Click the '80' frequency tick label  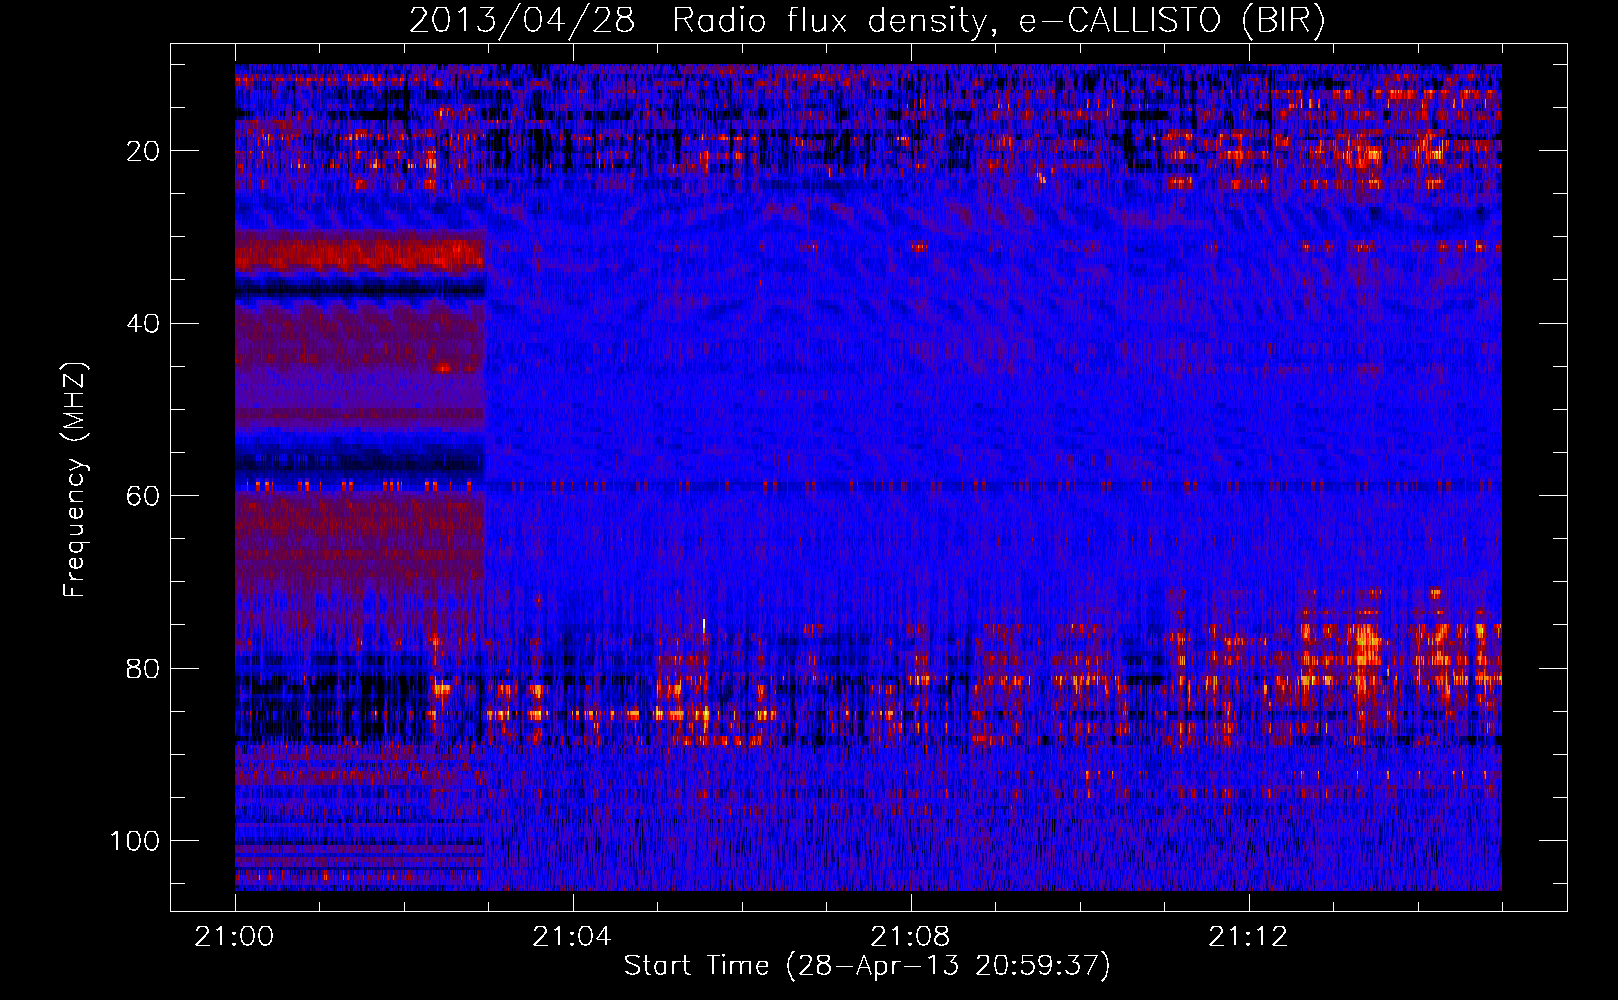pyautogui.click(x=143, y=668)
